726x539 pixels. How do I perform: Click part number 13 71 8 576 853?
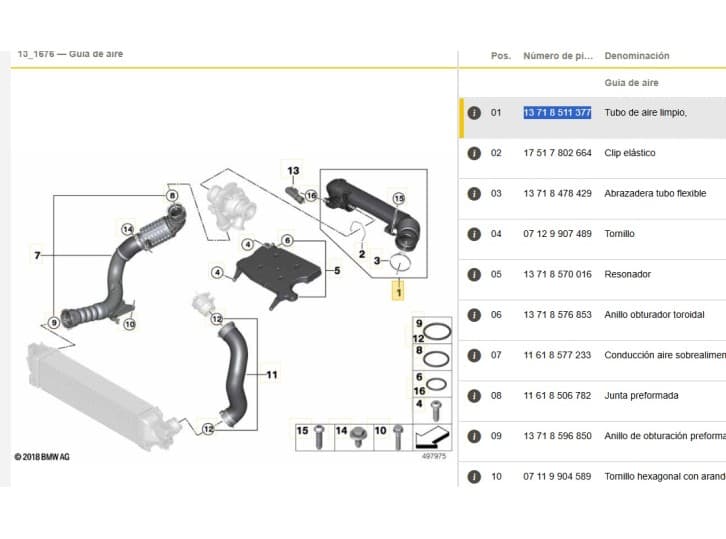click(x=557, y=314)
